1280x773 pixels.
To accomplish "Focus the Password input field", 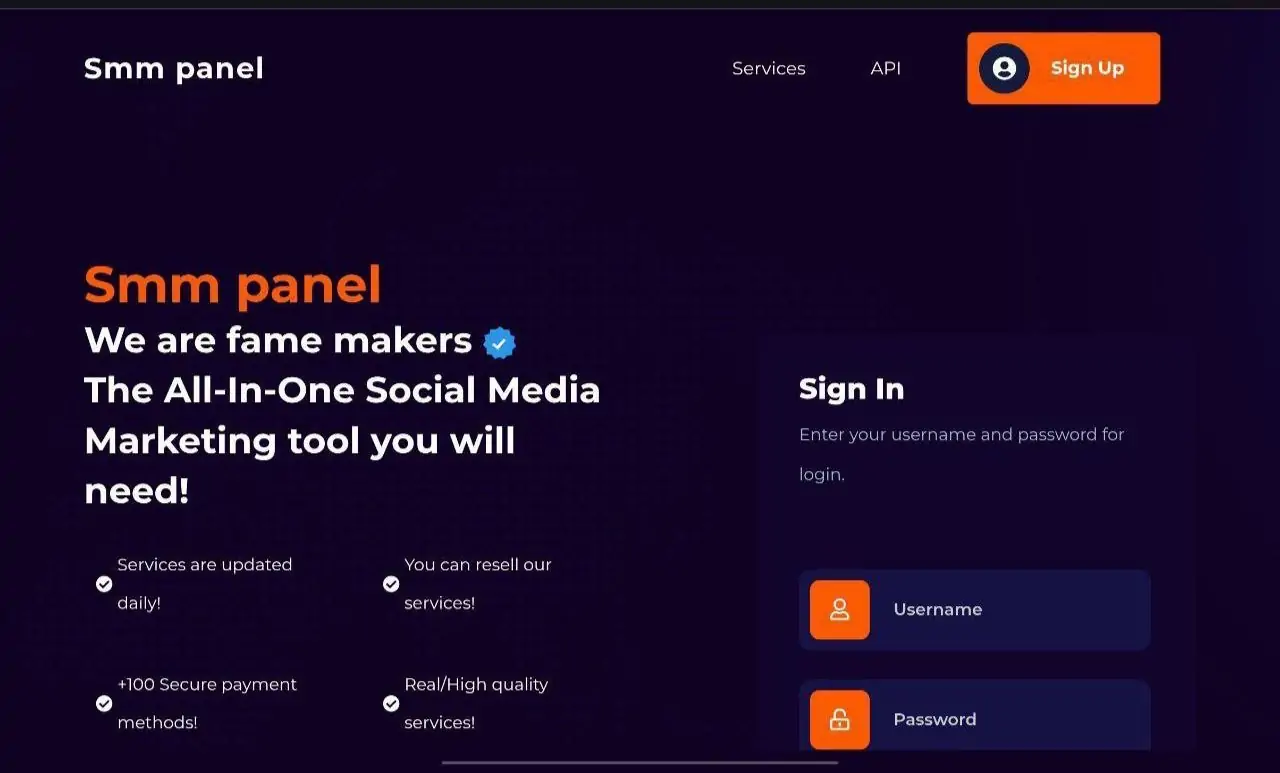I will (1010, 720).
